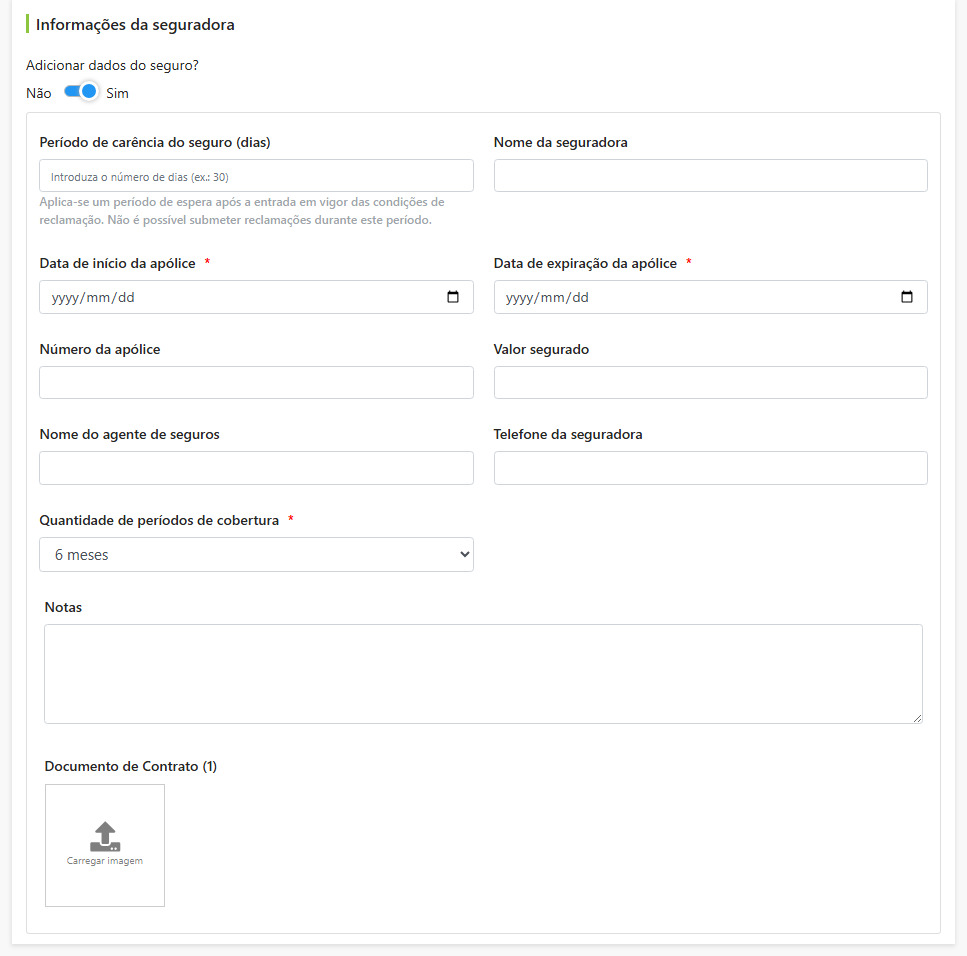Viewport: 967px width, 956px height.
Task: Click the upload arrow icon for contract document
Action: click(105, 836)
